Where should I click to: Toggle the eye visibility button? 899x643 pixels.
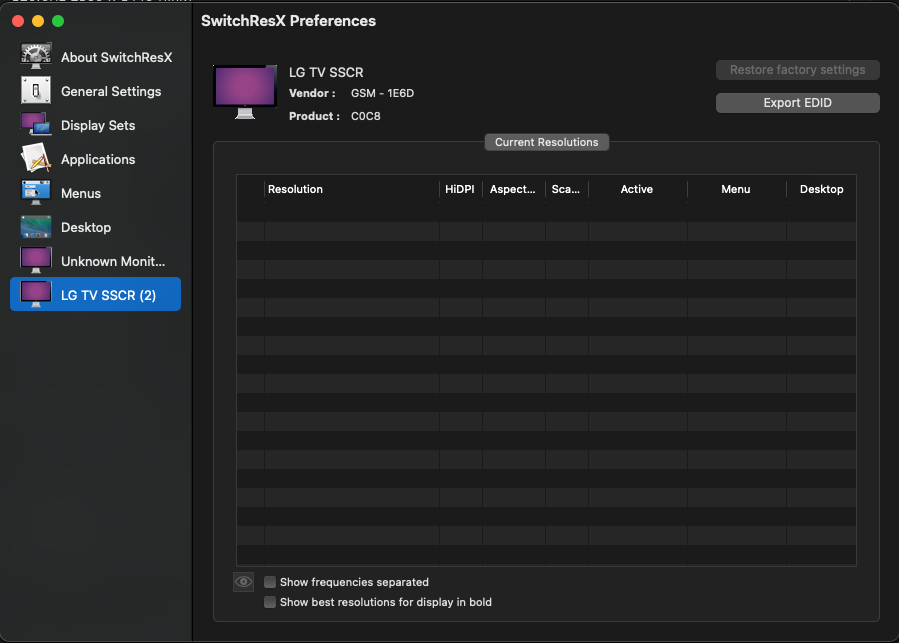pyautogui.click(x=243, y=582)
